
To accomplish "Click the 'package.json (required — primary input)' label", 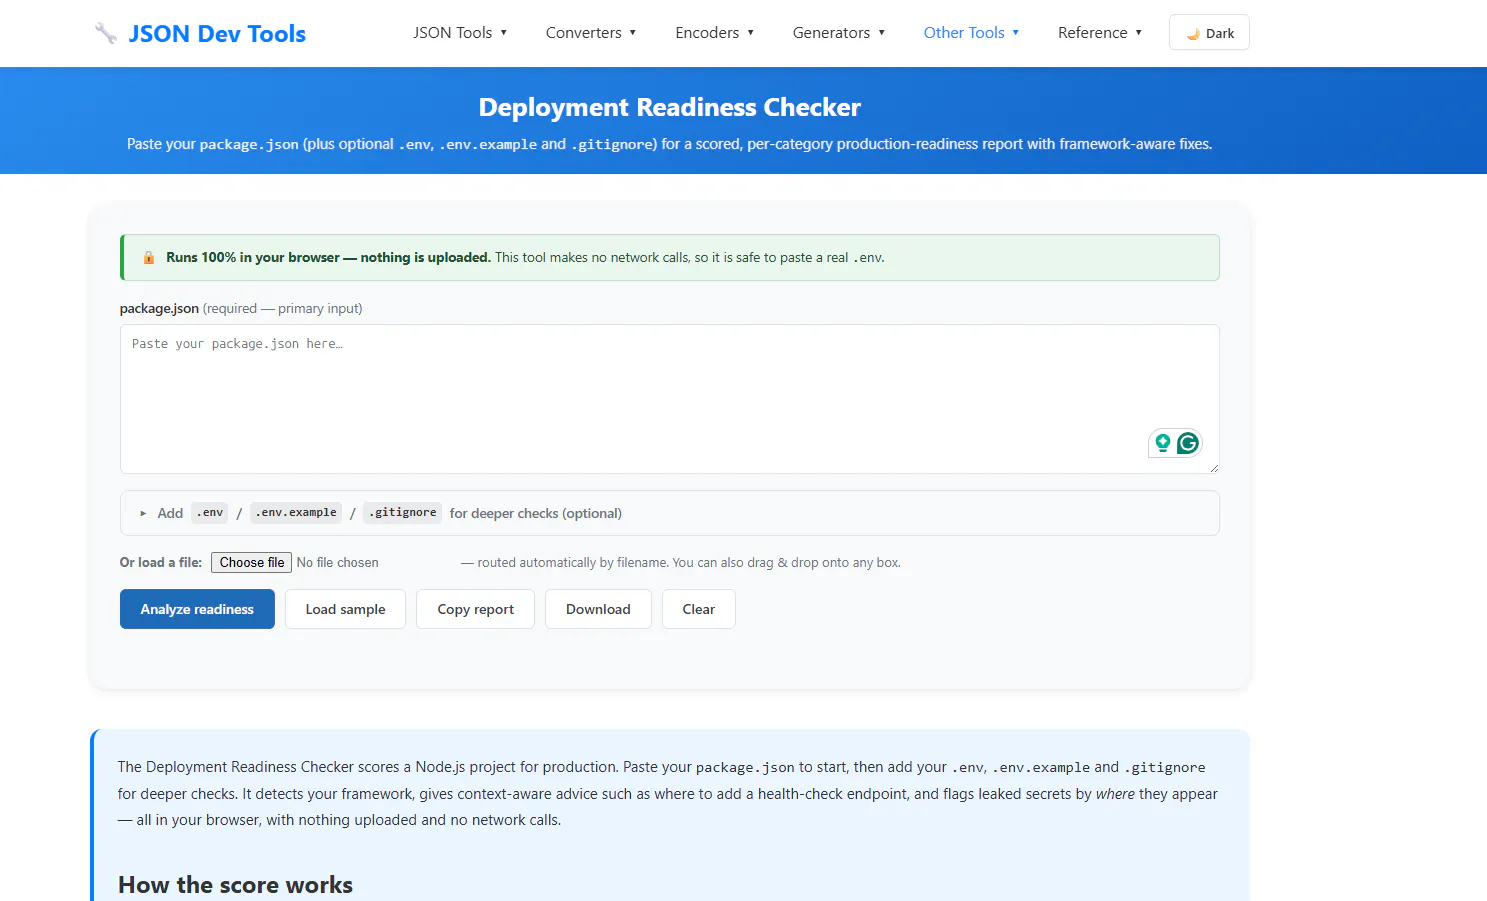I will tap(241, 309).
